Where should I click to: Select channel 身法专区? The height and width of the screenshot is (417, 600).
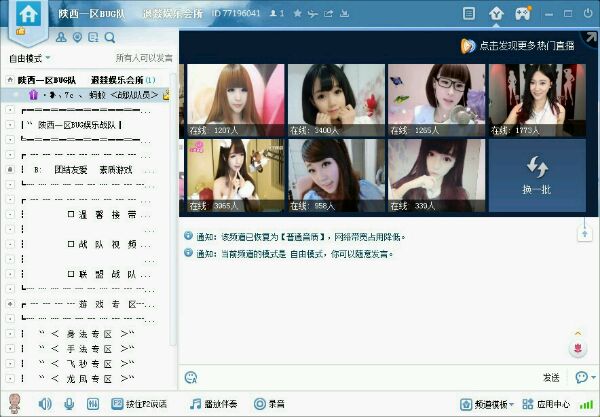click(x=89, y=334)
